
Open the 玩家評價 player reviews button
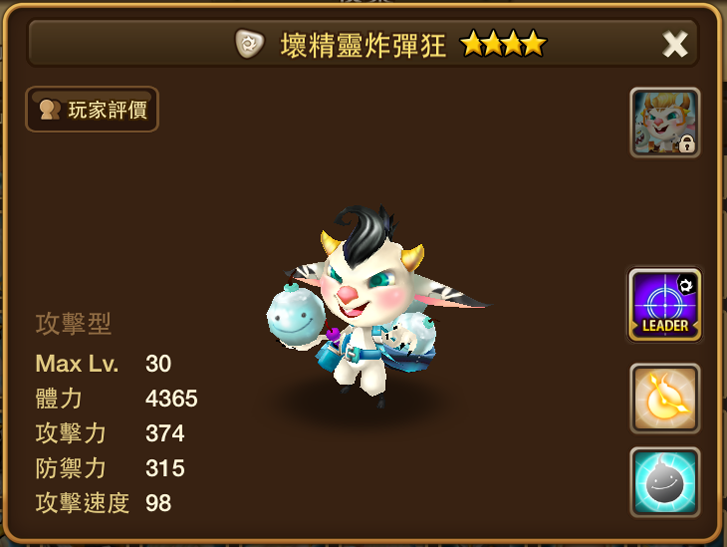coord(92,109)
